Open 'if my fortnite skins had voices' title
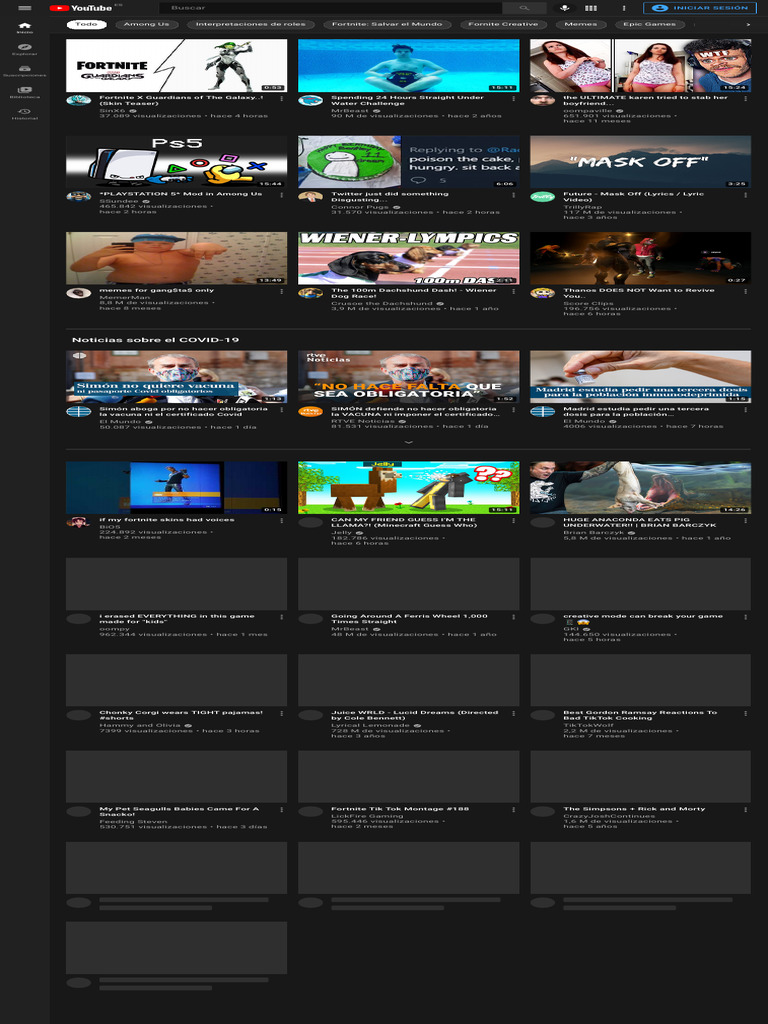 [167, 519]
